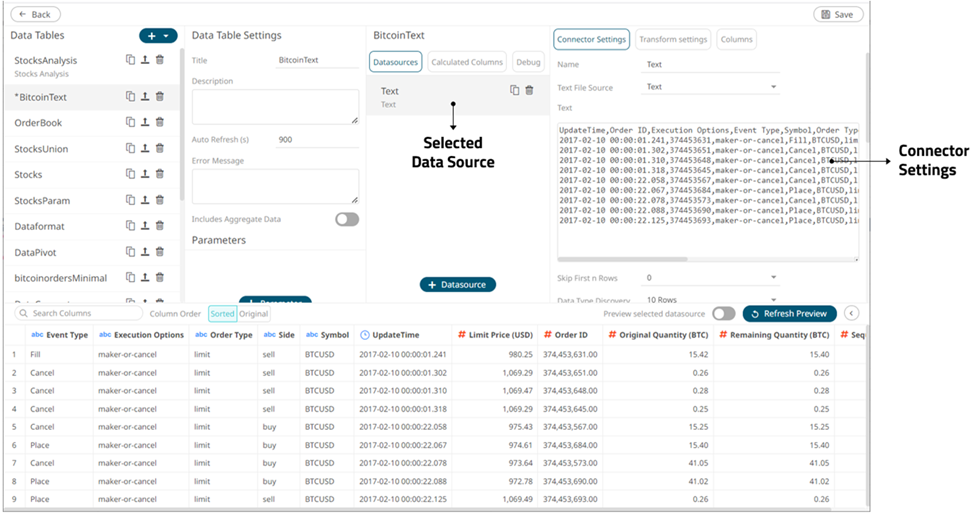Switch to Transform settings tab

point(672,40)
